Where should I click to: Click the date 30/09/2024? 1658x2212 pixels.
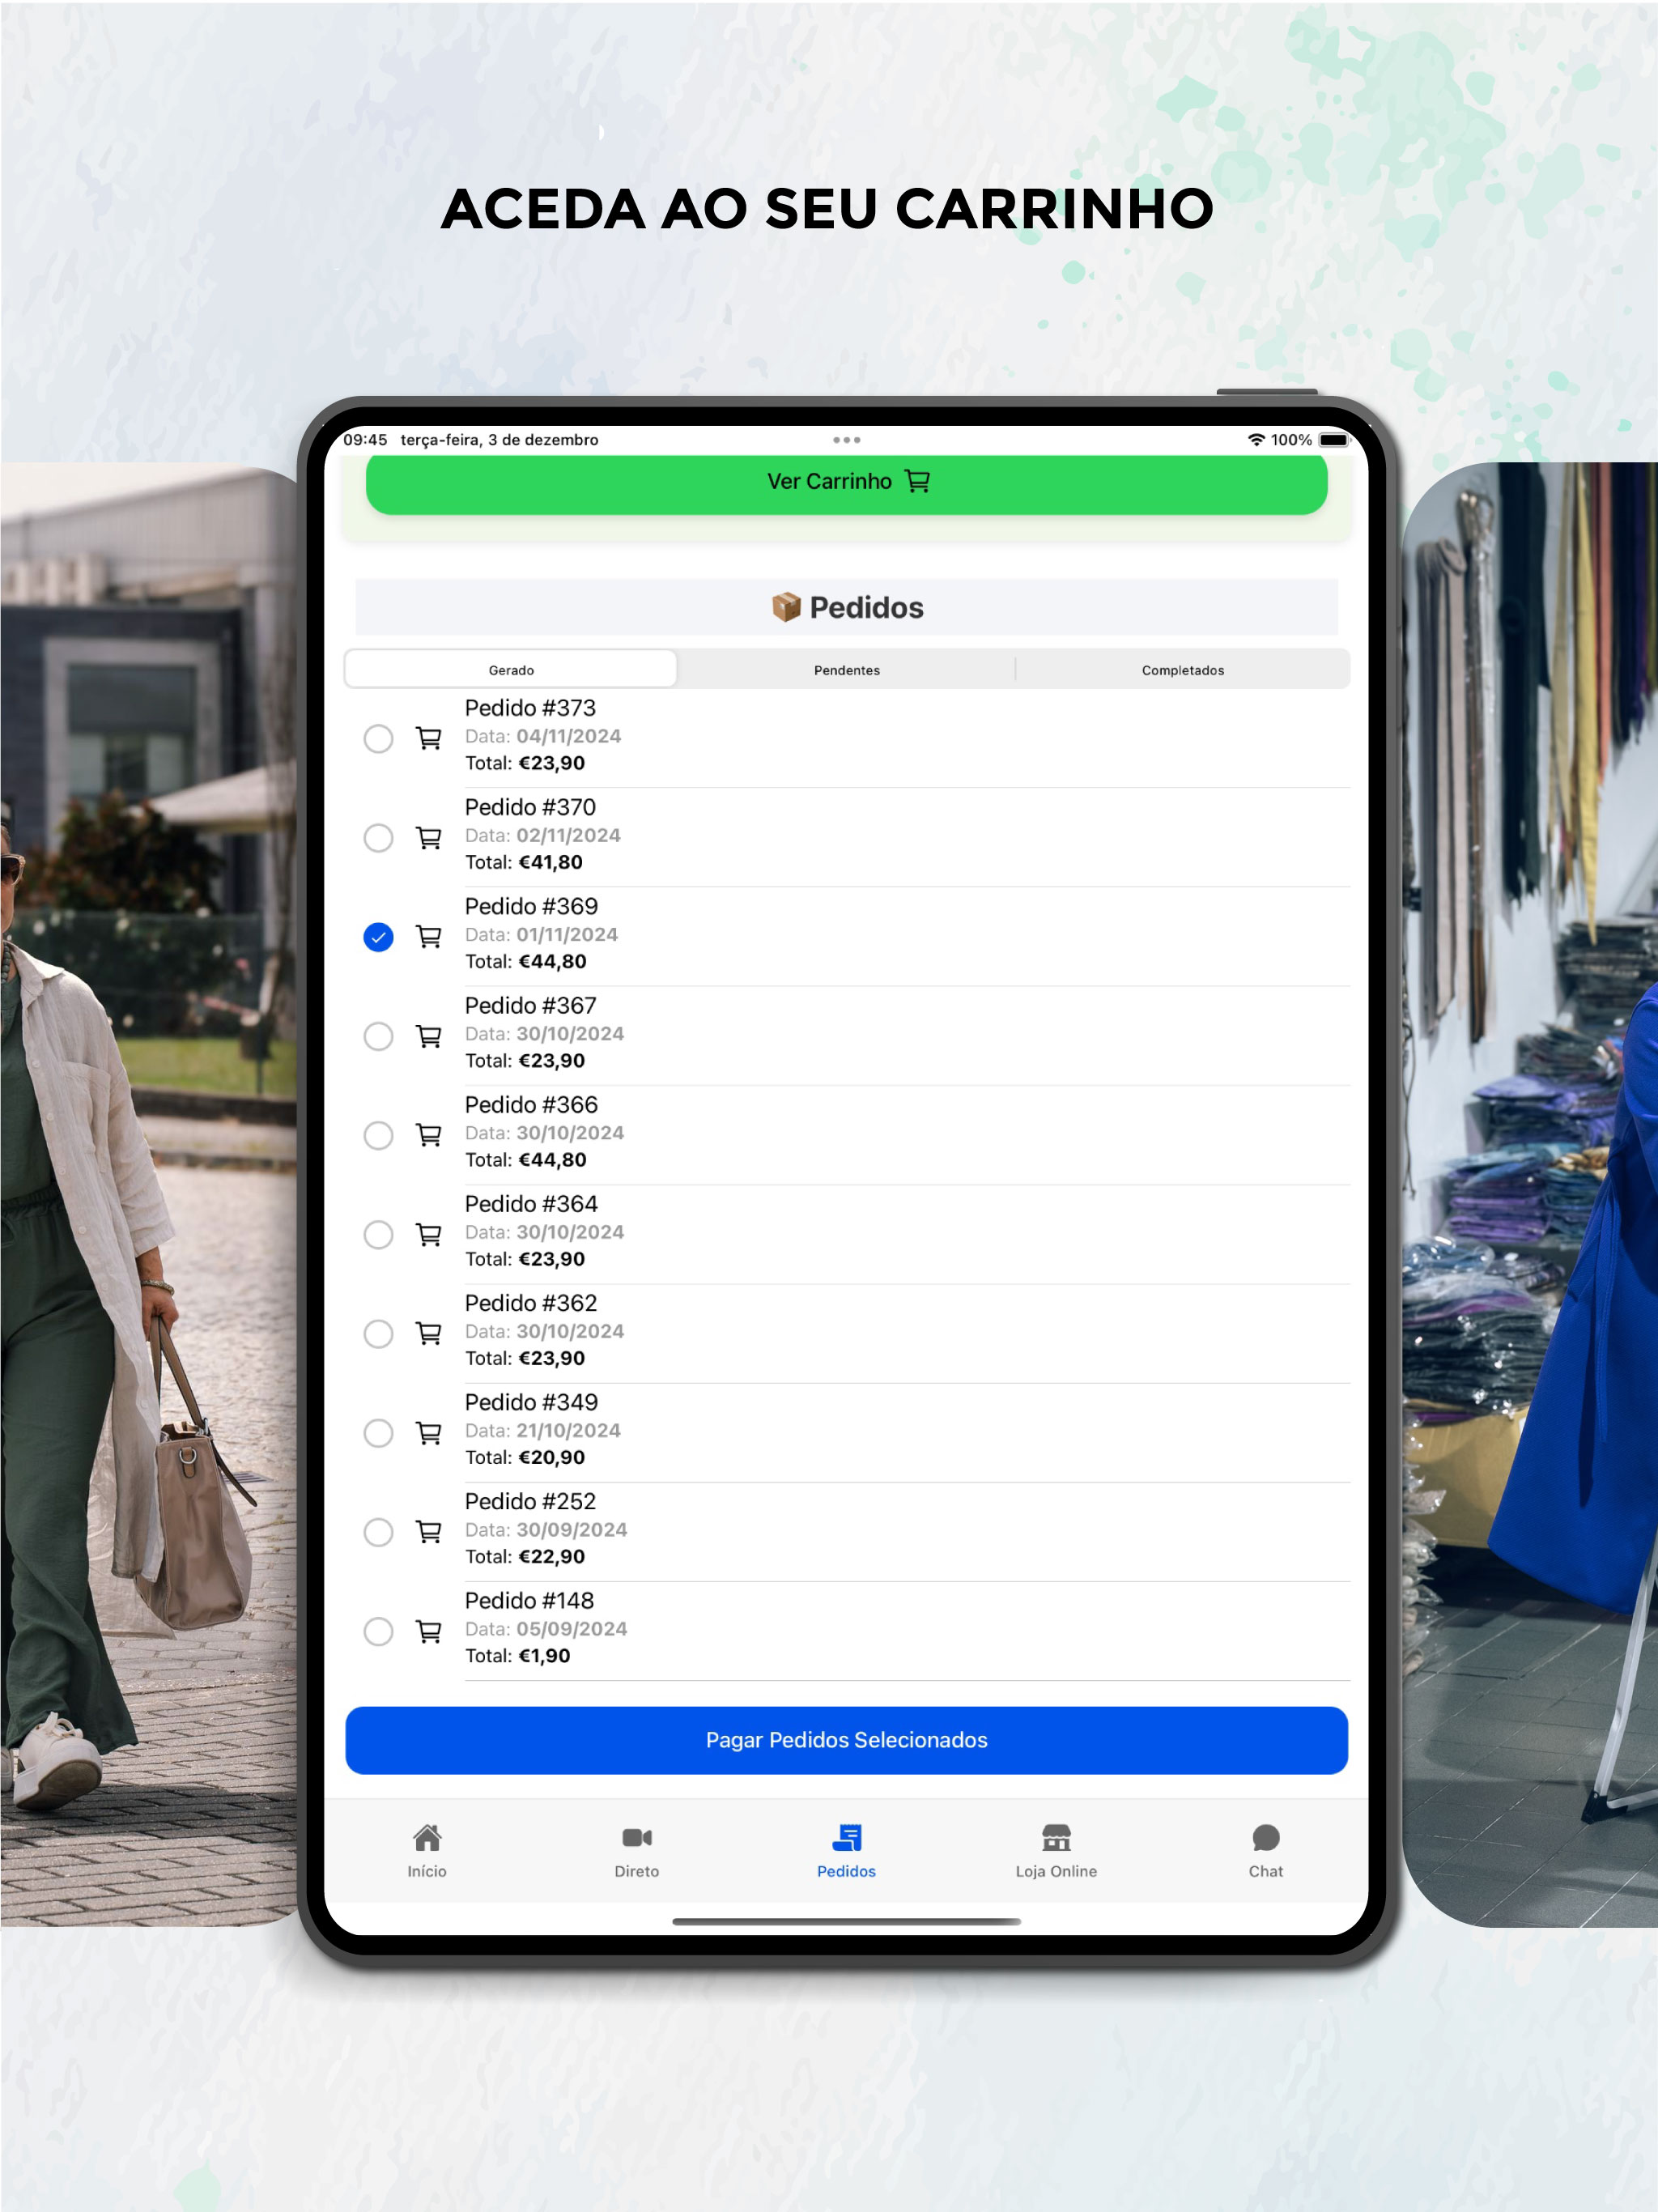pos(571,1529)
